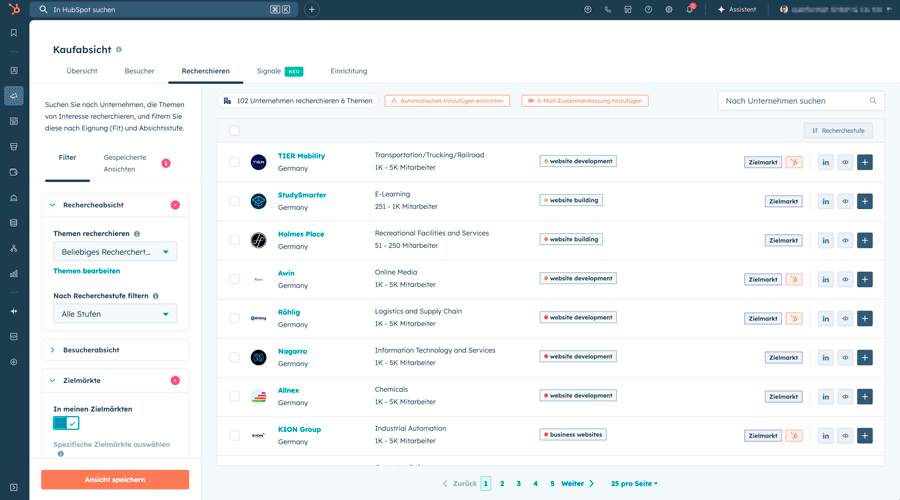The width and height of the screenshot is (900, 500).
Task: Open the 'Beliebiges Recherchet...' topics dropdown
Action: click(115, 252)
